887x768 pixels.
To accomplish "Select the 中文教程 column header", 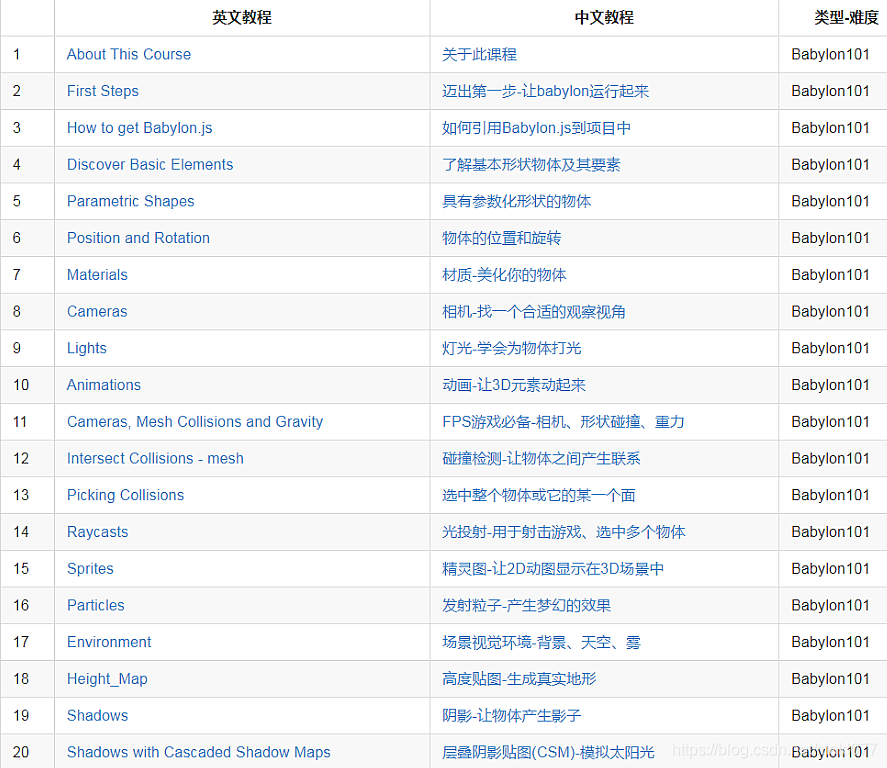I will click(x=604, y=18).
